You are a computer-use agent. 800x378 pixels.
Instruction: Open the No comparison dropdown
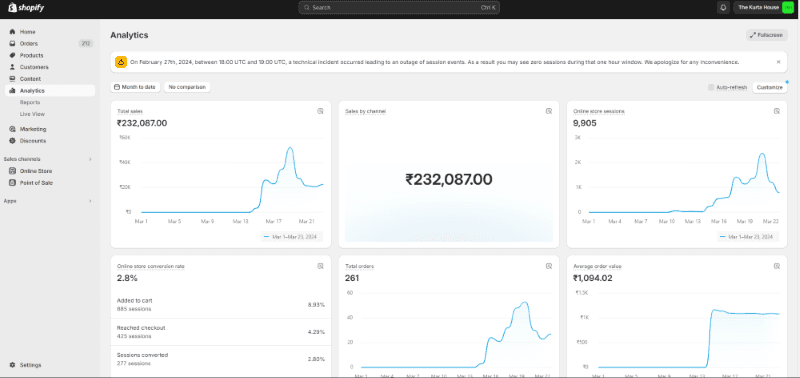187,87
